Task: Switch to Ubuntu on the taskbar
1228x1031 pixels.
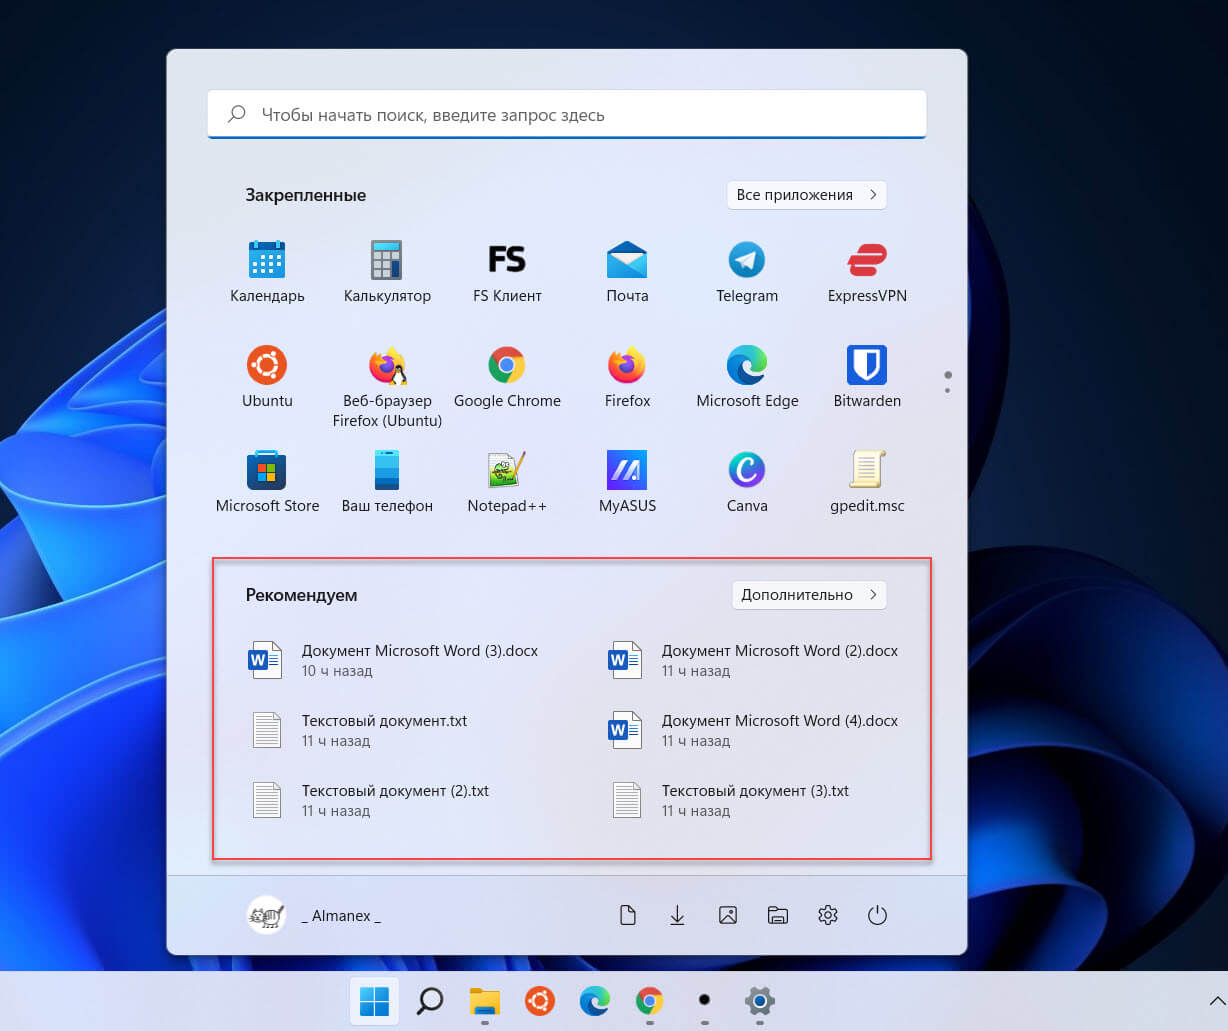Action: 540,1001
